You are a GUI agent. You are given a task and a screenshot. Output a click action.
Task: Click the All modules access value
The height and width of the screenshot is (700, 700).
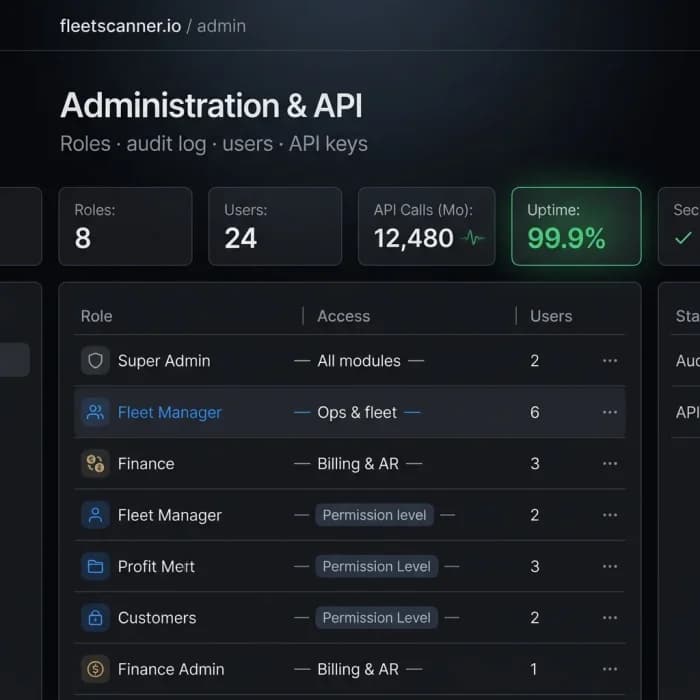point(359,361)
